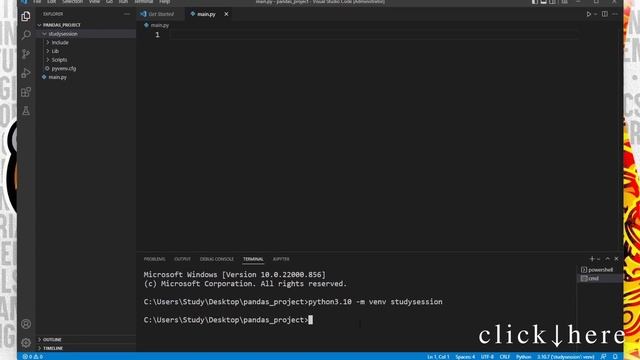Open the Terminal menu
This screenshot has height=360, width=640.
(144, 2)
